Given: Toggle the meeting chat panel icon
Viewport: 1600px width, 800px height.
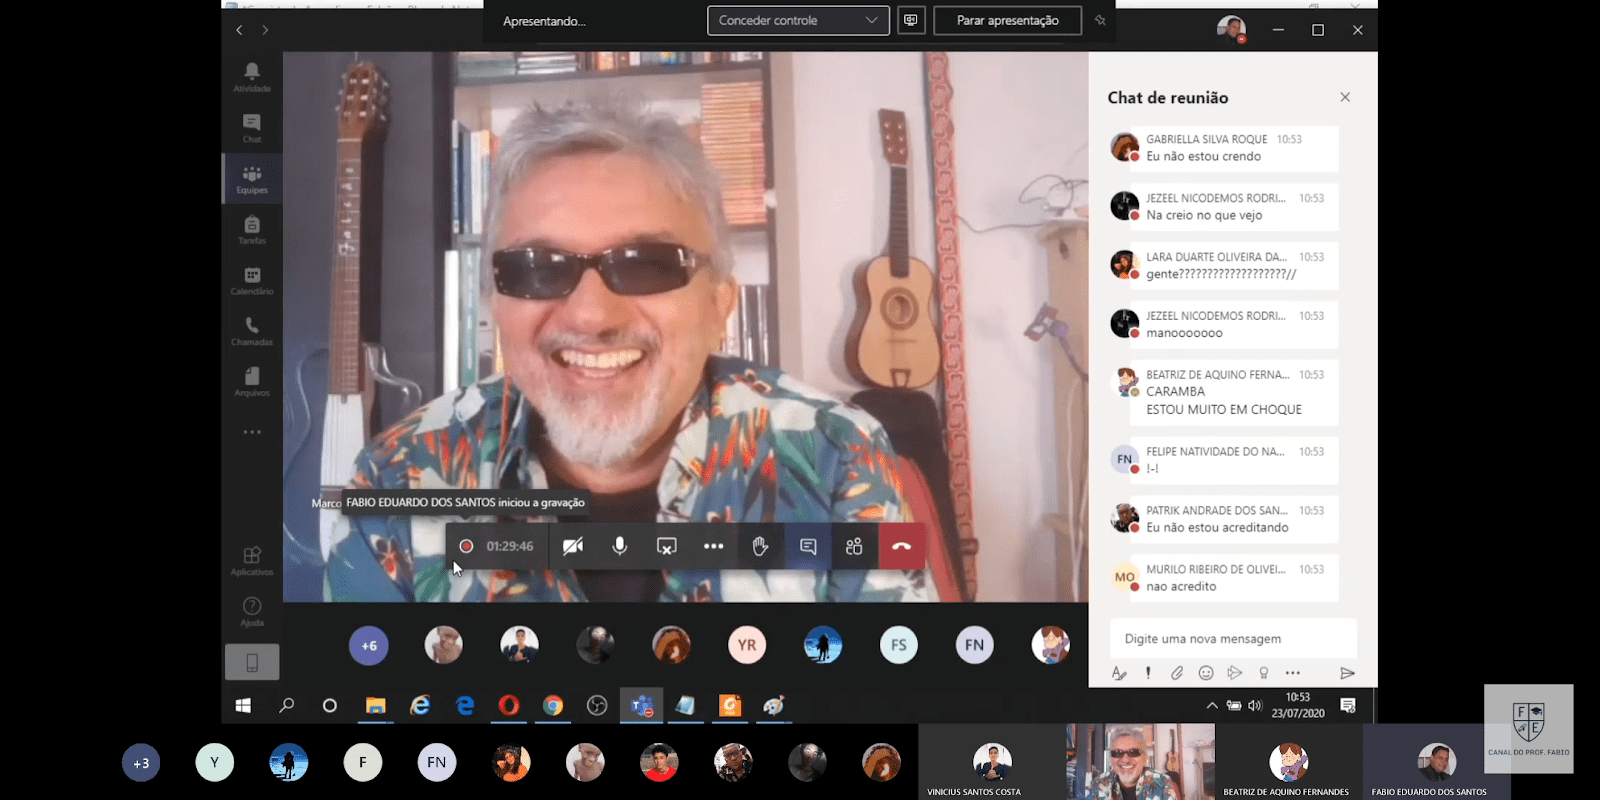Looking at the screenshot, I should [x=808, y=546].
